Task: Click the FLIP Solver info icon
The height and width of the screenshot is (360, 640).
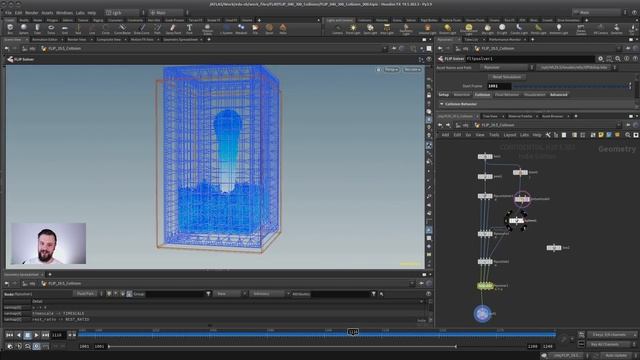Action: pos(627,59)
